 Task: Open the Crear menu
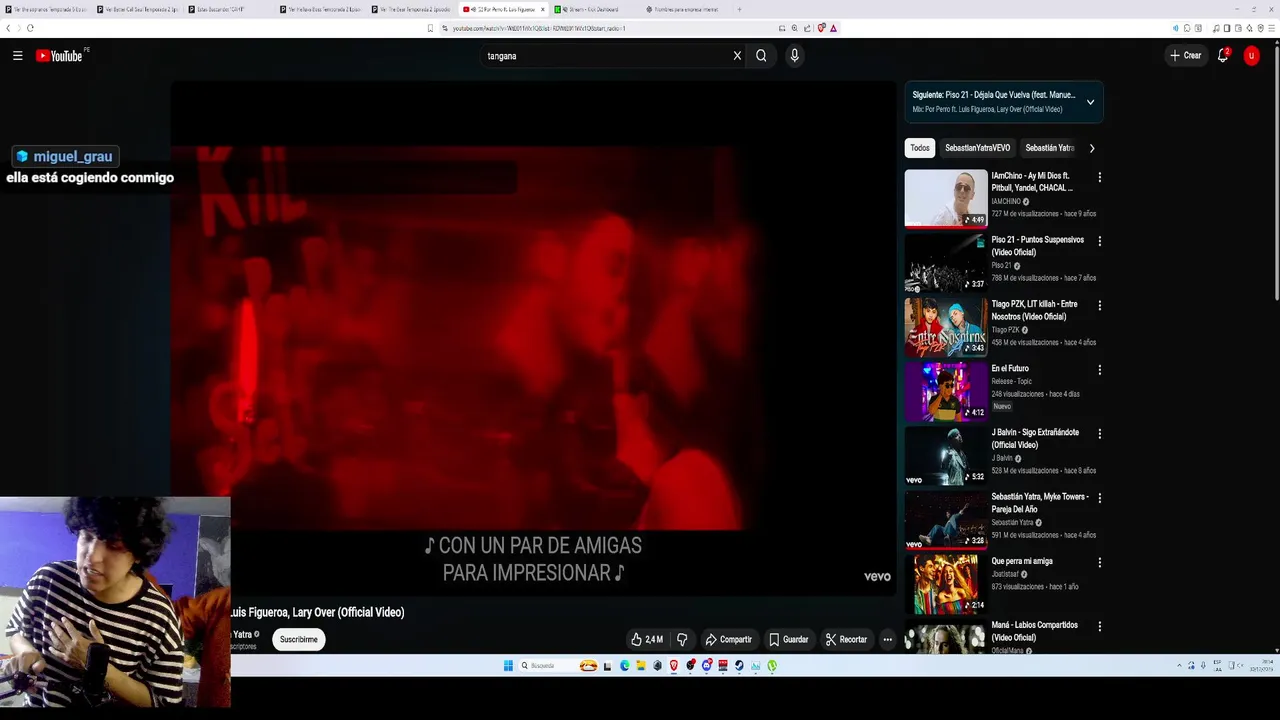click(x=1186, y=56)
